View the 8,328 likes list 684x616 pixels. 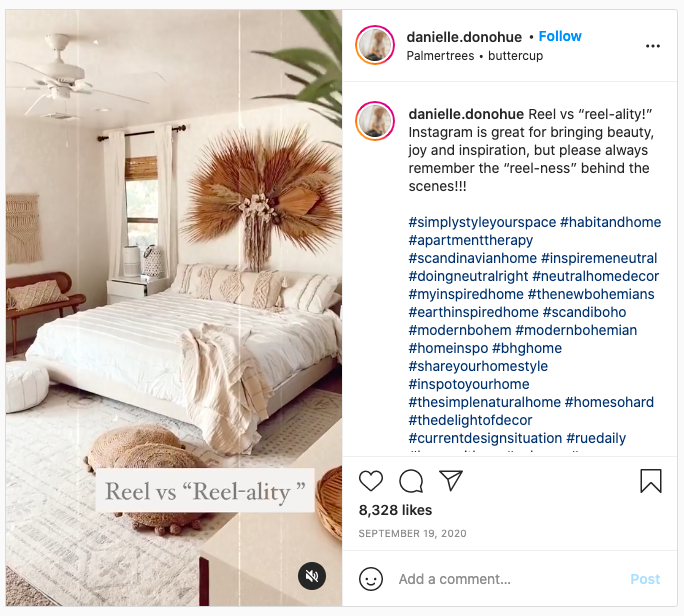[x=395, y=510]
